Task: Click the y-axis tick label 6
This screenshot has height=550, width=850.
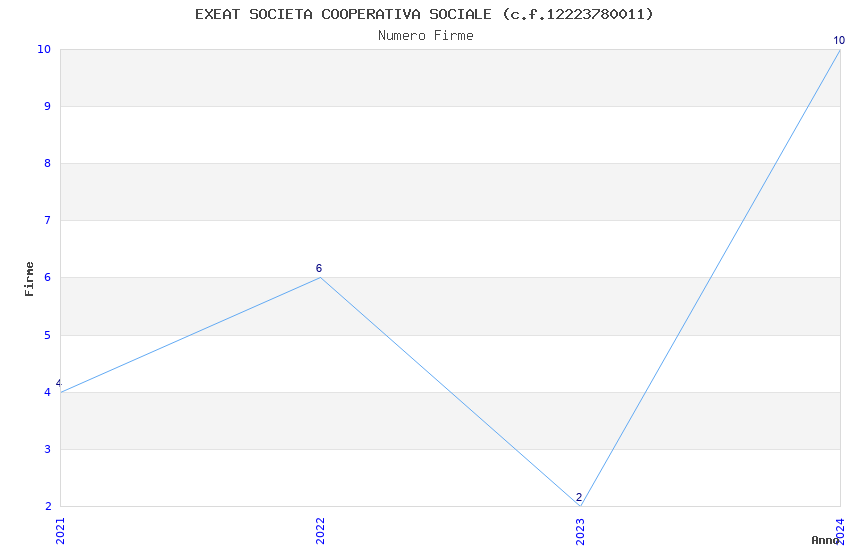Action: pos(47,278)
